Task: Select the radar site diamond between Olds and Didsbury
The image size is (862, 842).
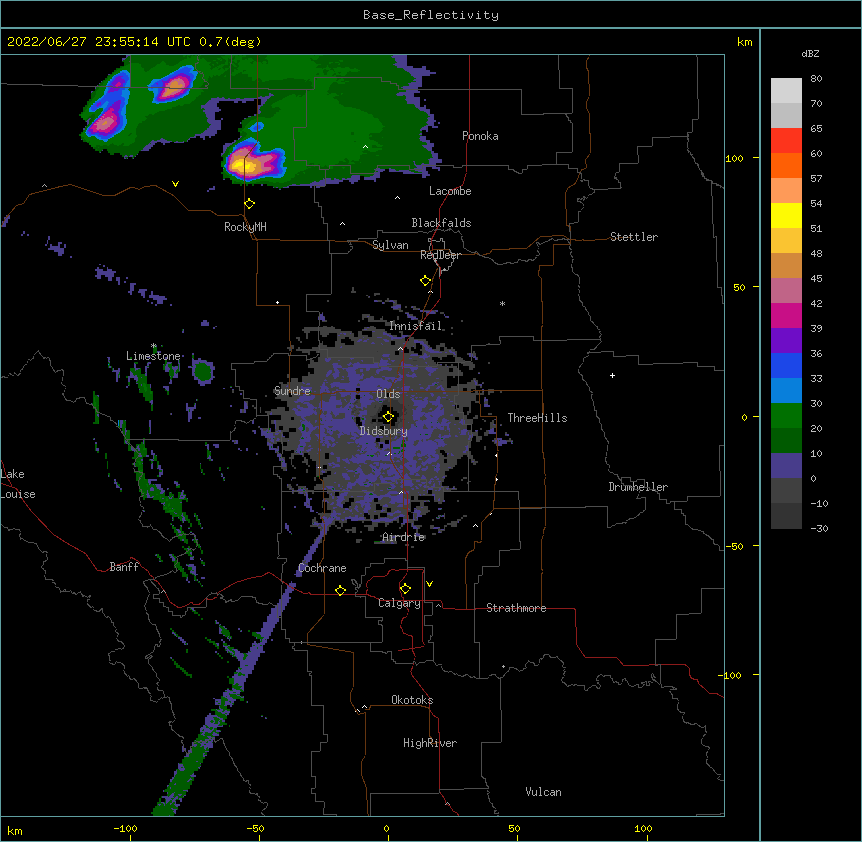Action: coord(389,417)
